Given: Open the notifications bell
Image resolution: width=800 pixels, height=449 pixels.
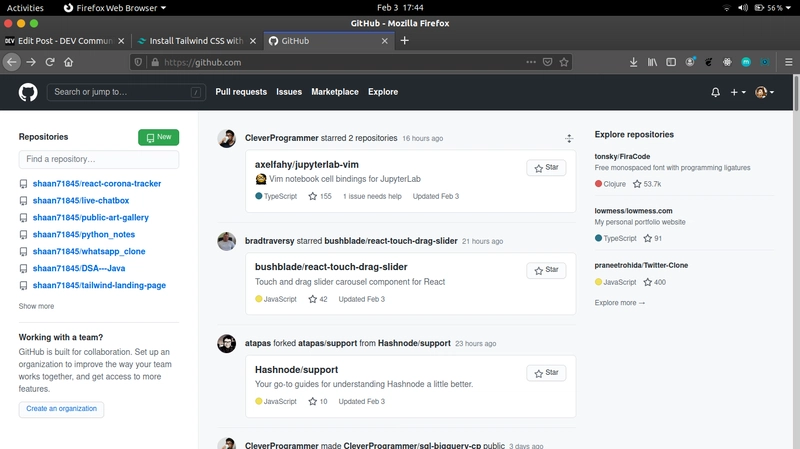Looking at the screenshot, I should tap(715, 92).
